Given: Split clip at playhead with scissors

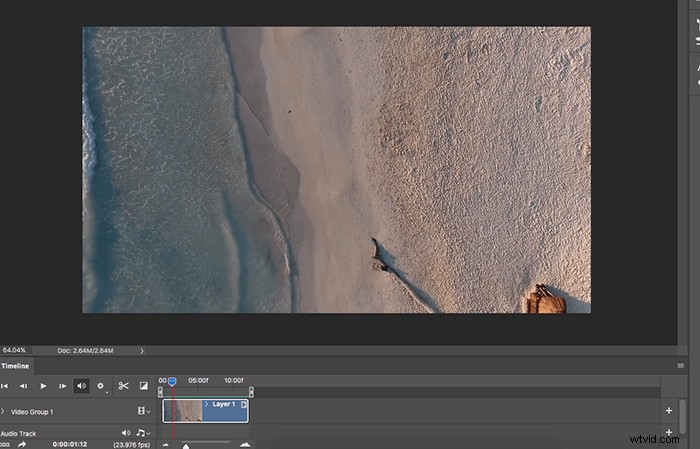Looking at the screenshot, I should click(124, 386).
